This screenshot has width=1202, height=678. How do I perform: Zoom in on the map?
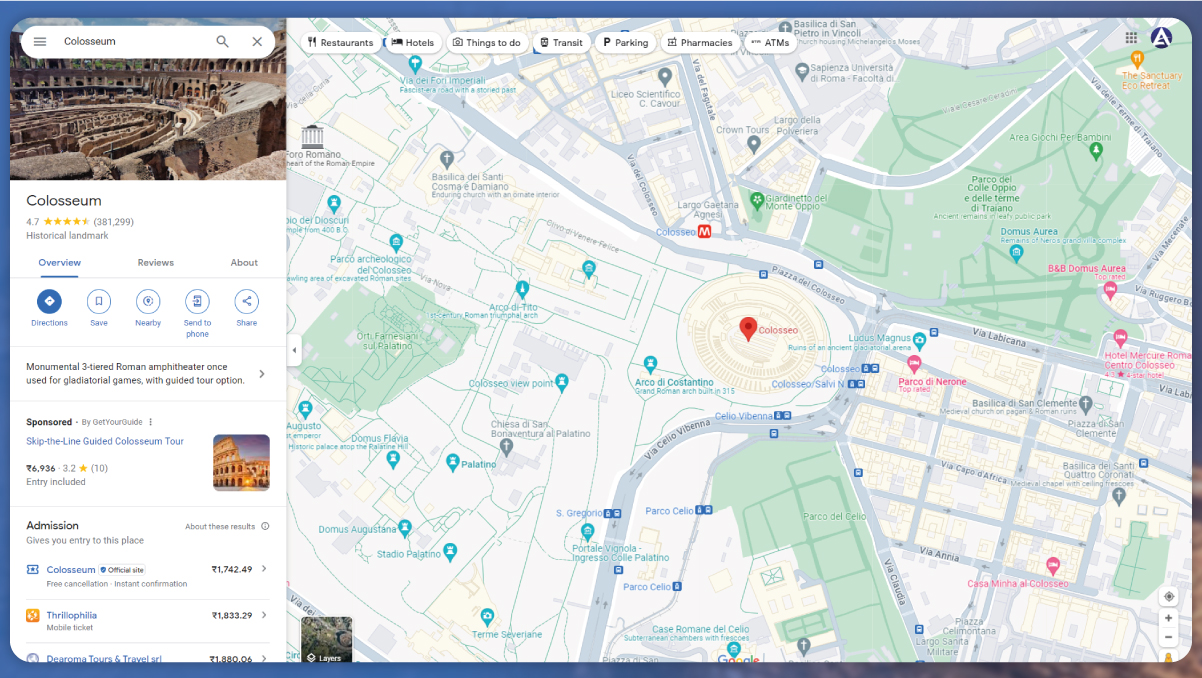pos(1168,619)
